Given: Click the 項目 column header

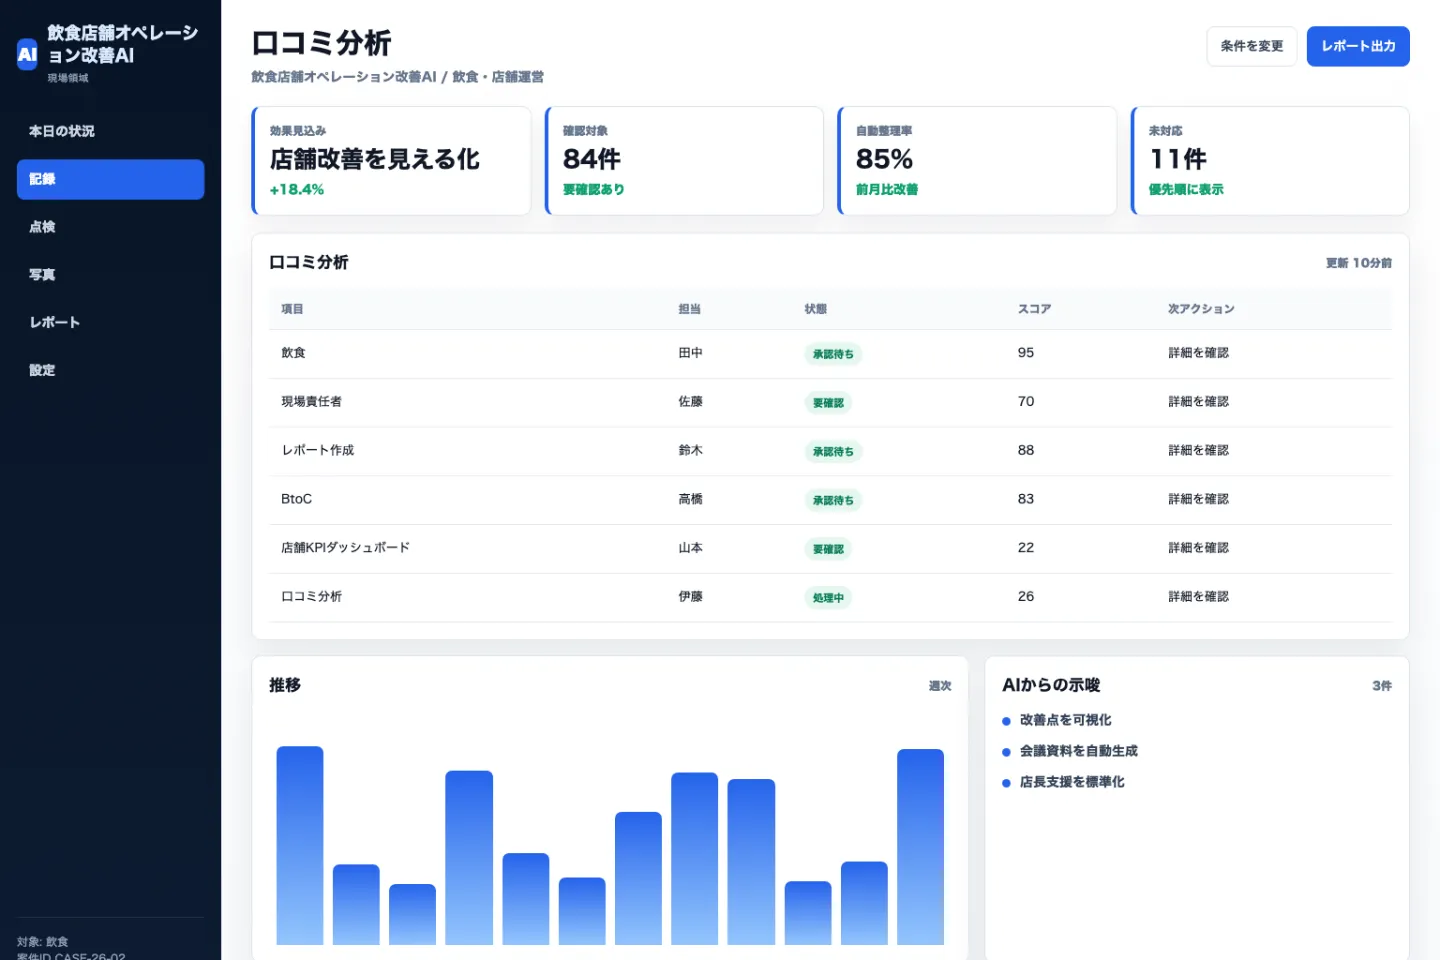Looking at the screenshot, I should tap(292, 309).
